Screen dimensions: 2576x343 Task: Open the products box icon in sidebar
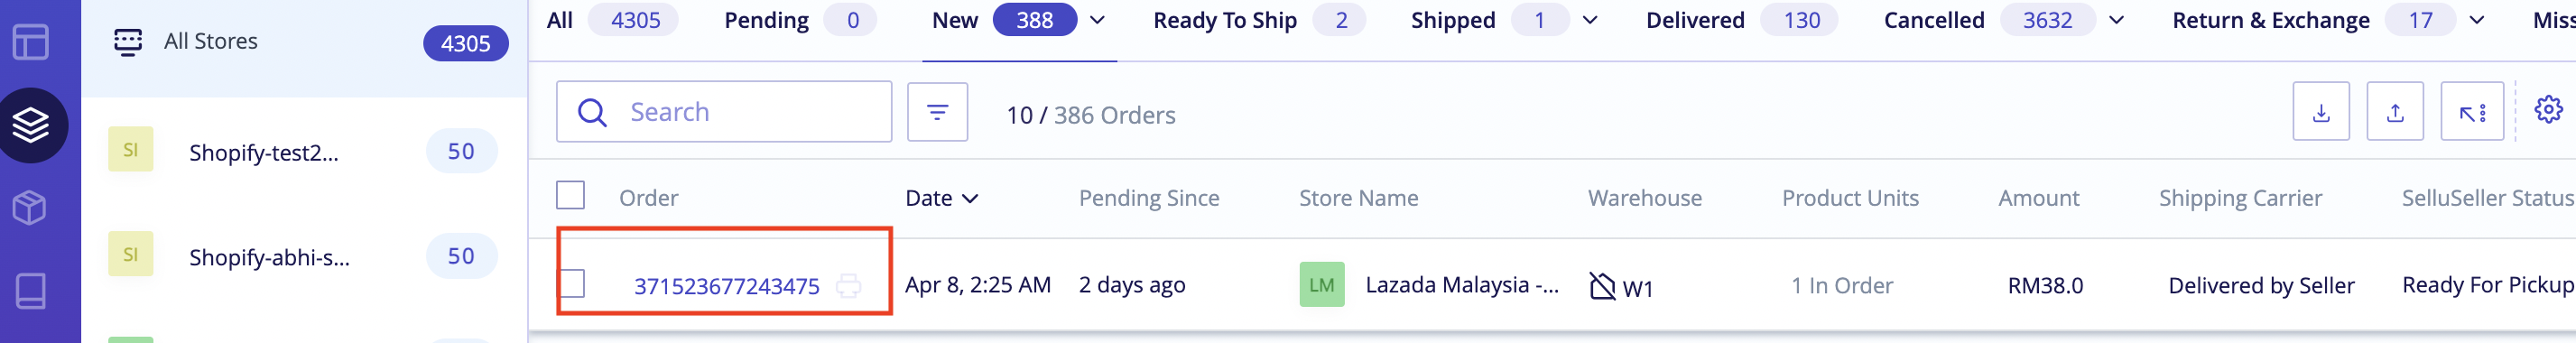click(x=30, y=208)
